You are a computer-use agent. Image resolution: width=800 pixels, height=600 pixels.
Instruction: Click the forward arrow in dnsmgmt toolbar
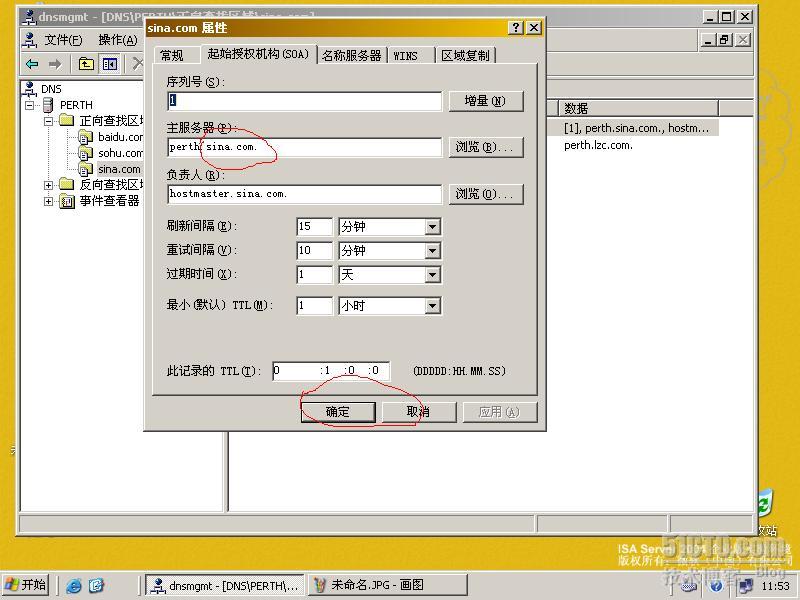click(55, 64)
